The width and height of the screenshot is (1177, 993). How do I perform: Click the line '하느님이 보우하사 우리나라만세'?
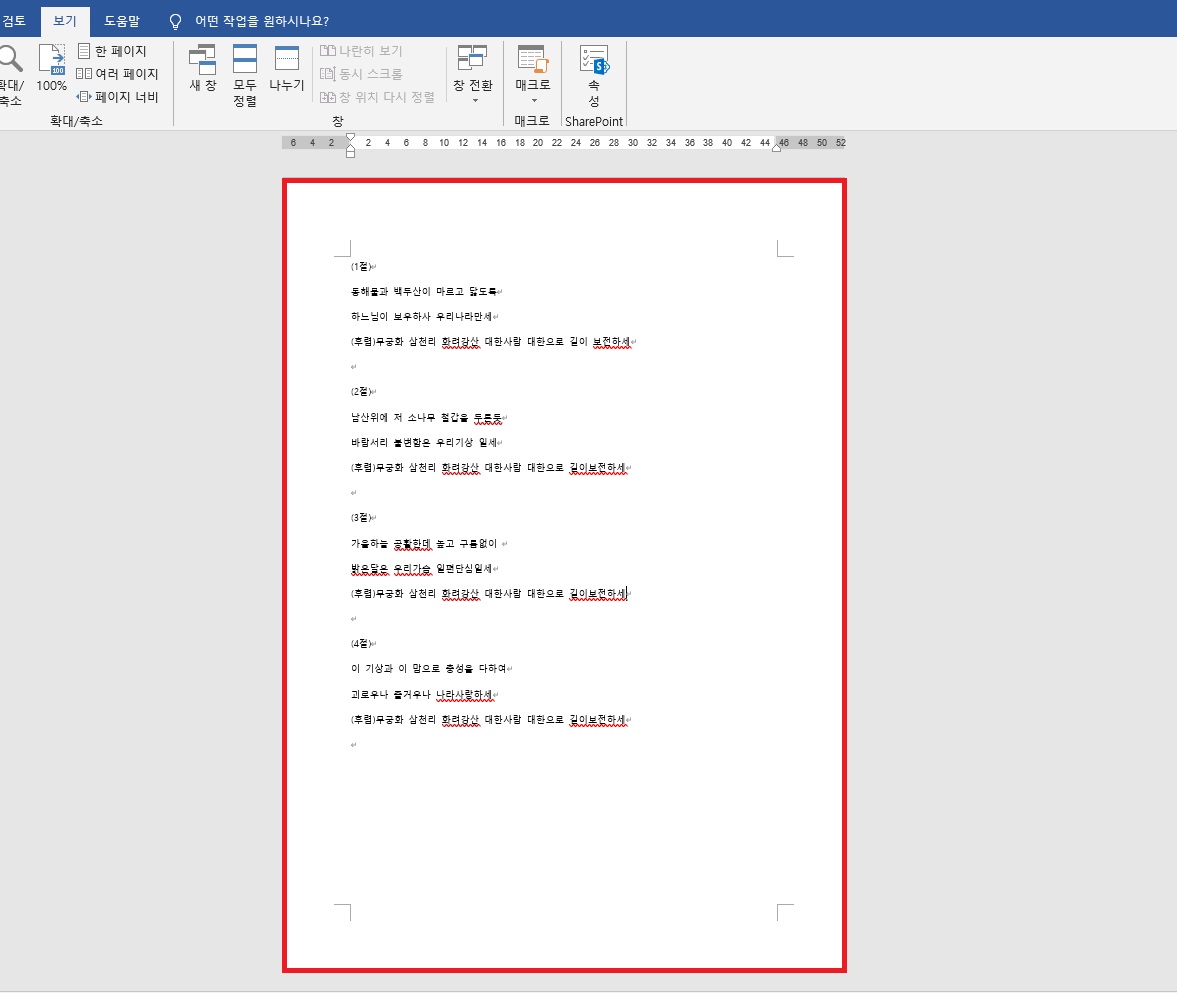click(x=422, y=317)
